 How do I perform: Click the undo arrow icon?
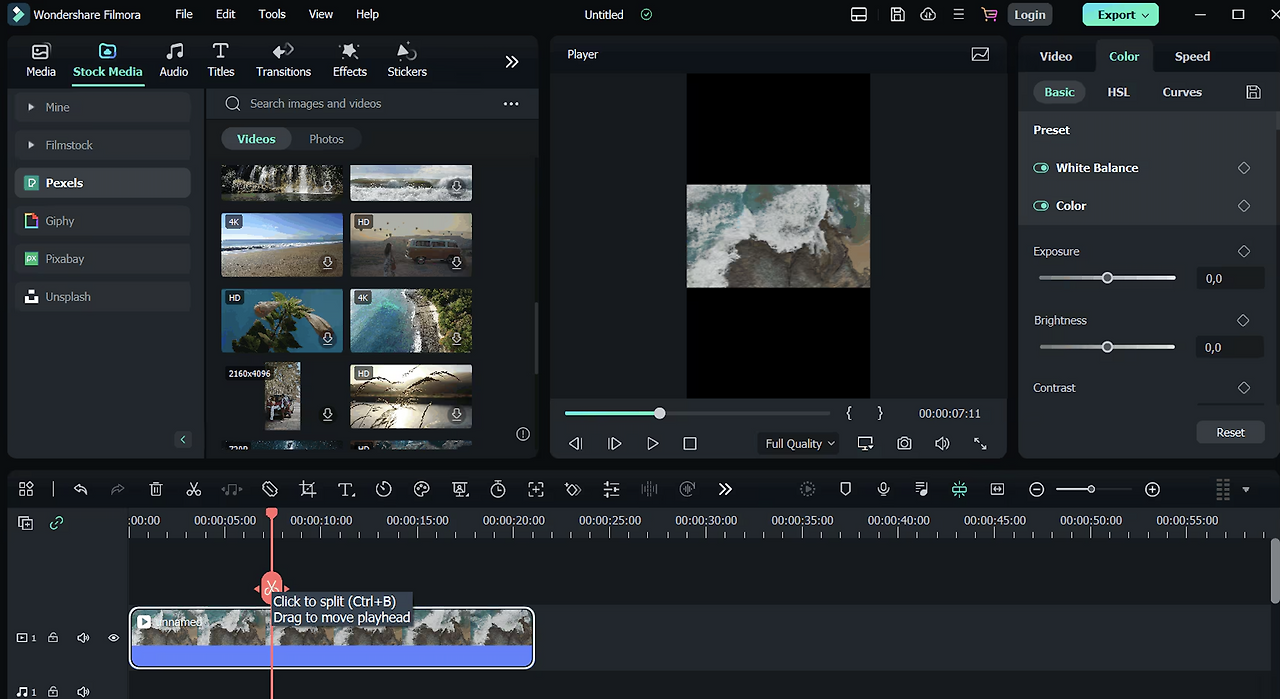tap(81, 489)
